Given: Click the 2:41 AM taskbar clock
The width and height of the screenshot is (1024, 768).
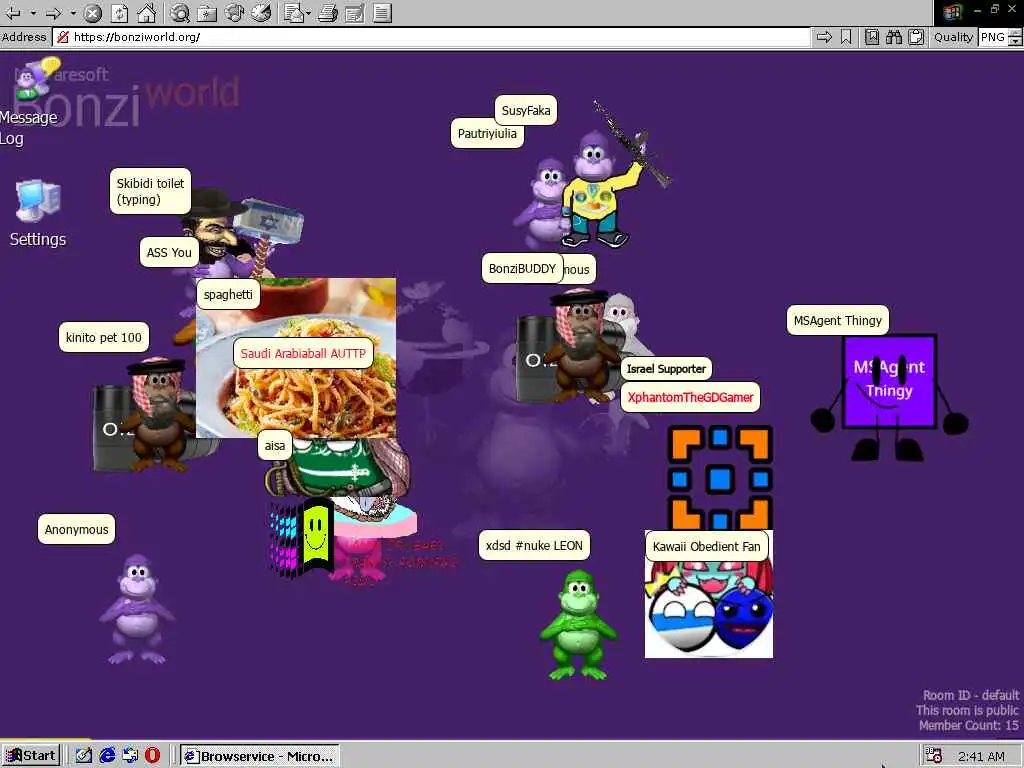Looking at the screenshot, I should tap(982, 756).
